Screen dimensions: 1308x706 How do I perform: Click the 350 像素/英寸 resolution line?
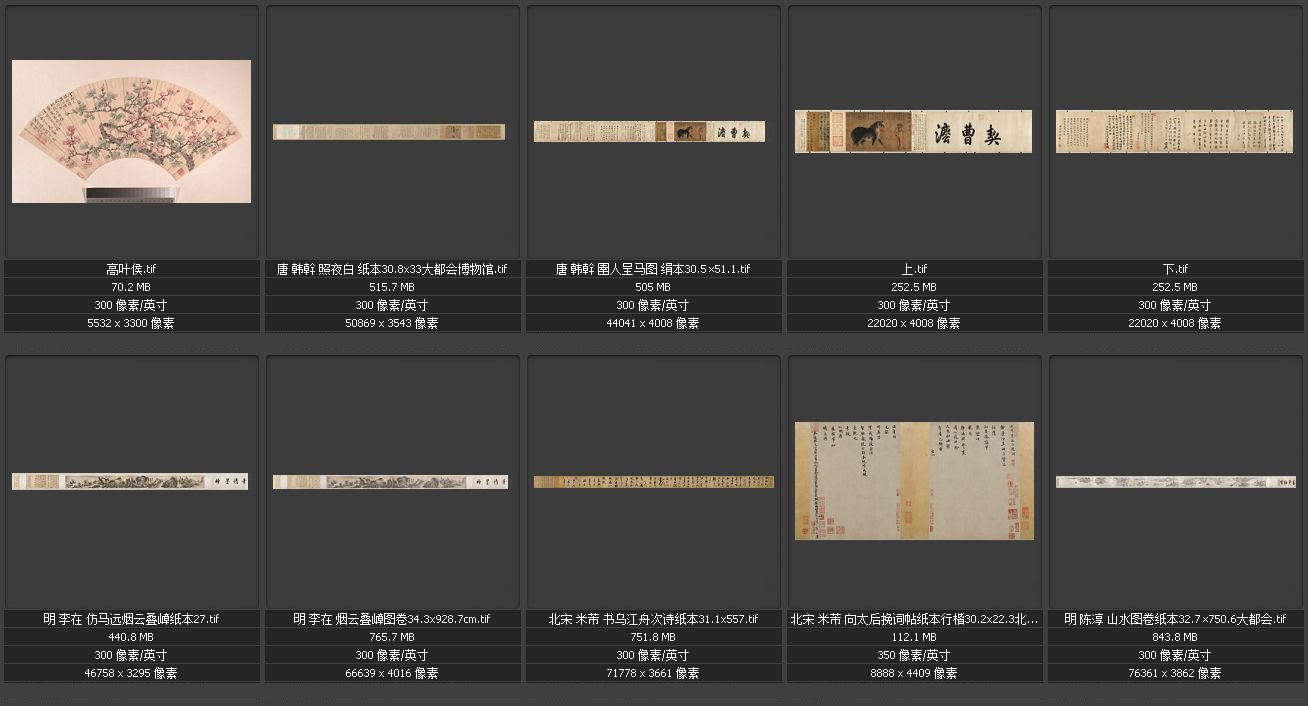pyautogui.click(x=914, y=655)
